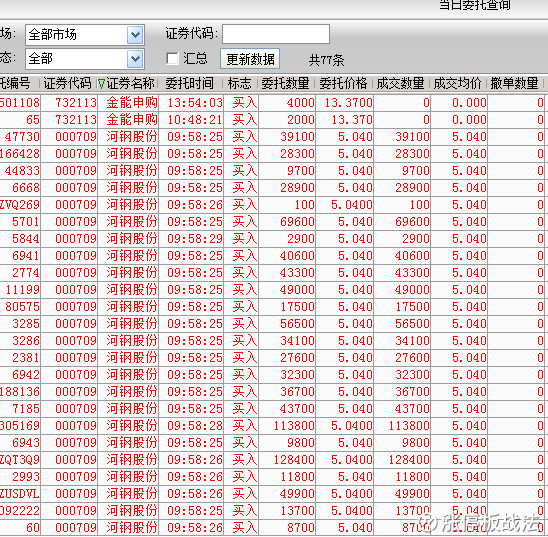Screen dimensions: 548x537
Task: Click the 更新数据 button
Action: click(x=250, y=59)
